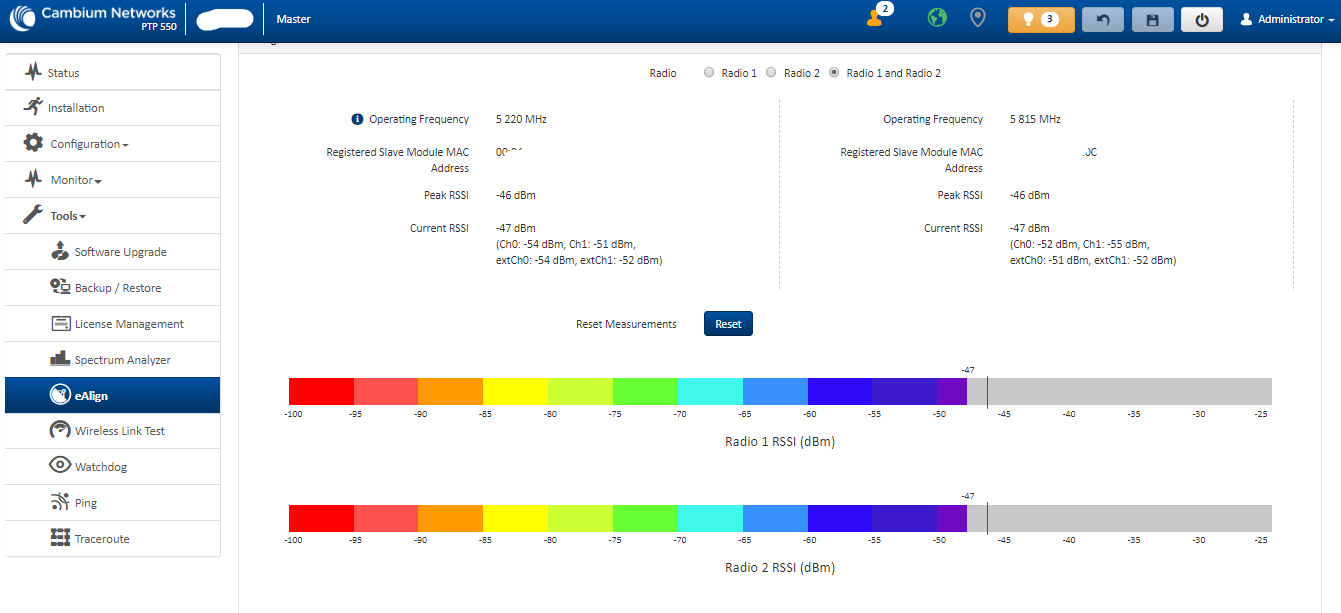Click the globe icon in top bar
This screenshot has width=1341, height=613.
point(936,18)
